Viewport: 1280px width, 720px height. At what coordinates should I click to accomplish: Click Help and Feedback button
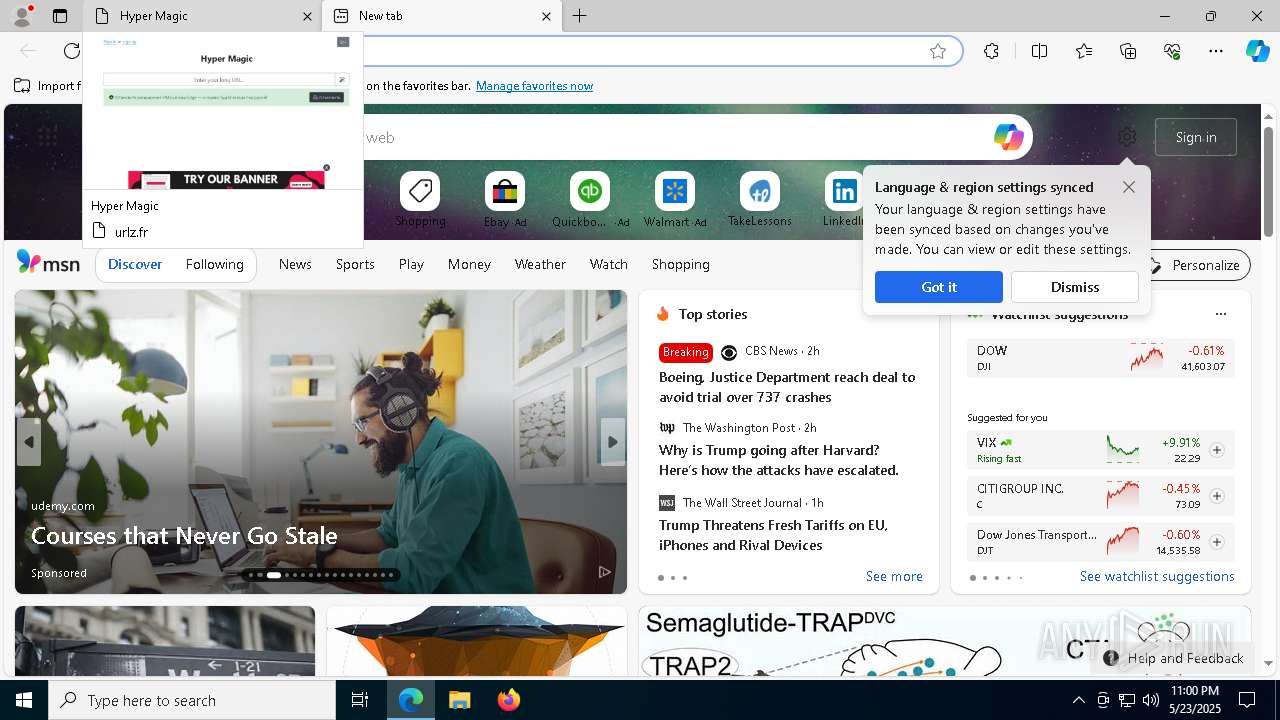[1174, 658]
